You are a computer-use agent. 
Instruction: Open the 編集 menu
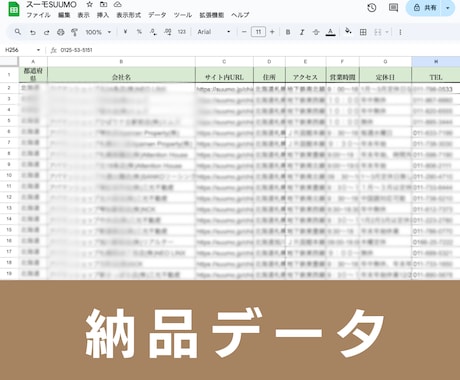[x=64, y=15]
